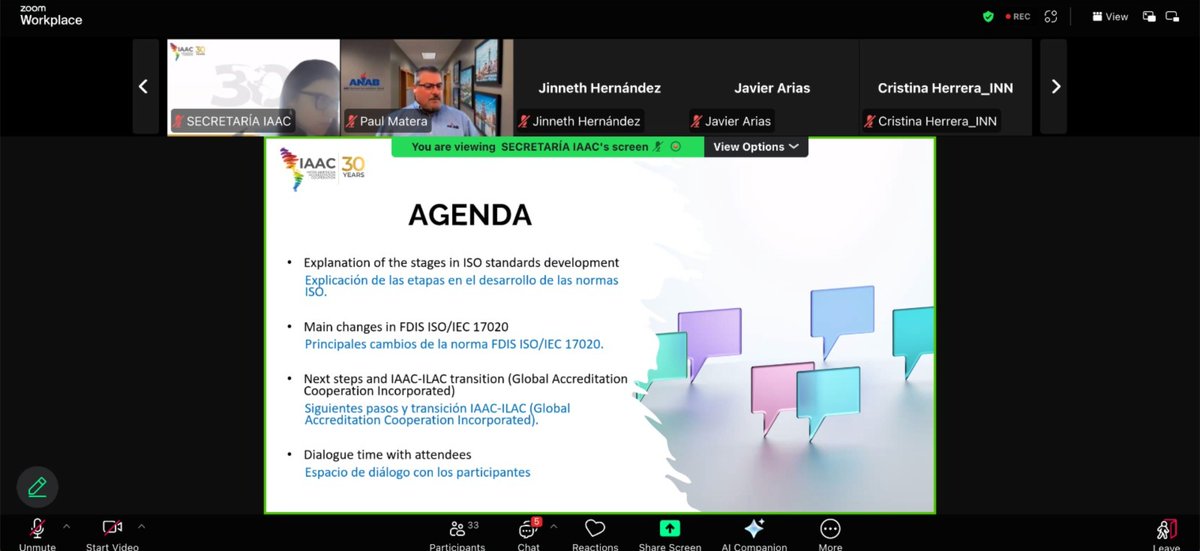Click the AGENDA slide heading
The width and height of the screenshot is (1200, 551).
470,215
